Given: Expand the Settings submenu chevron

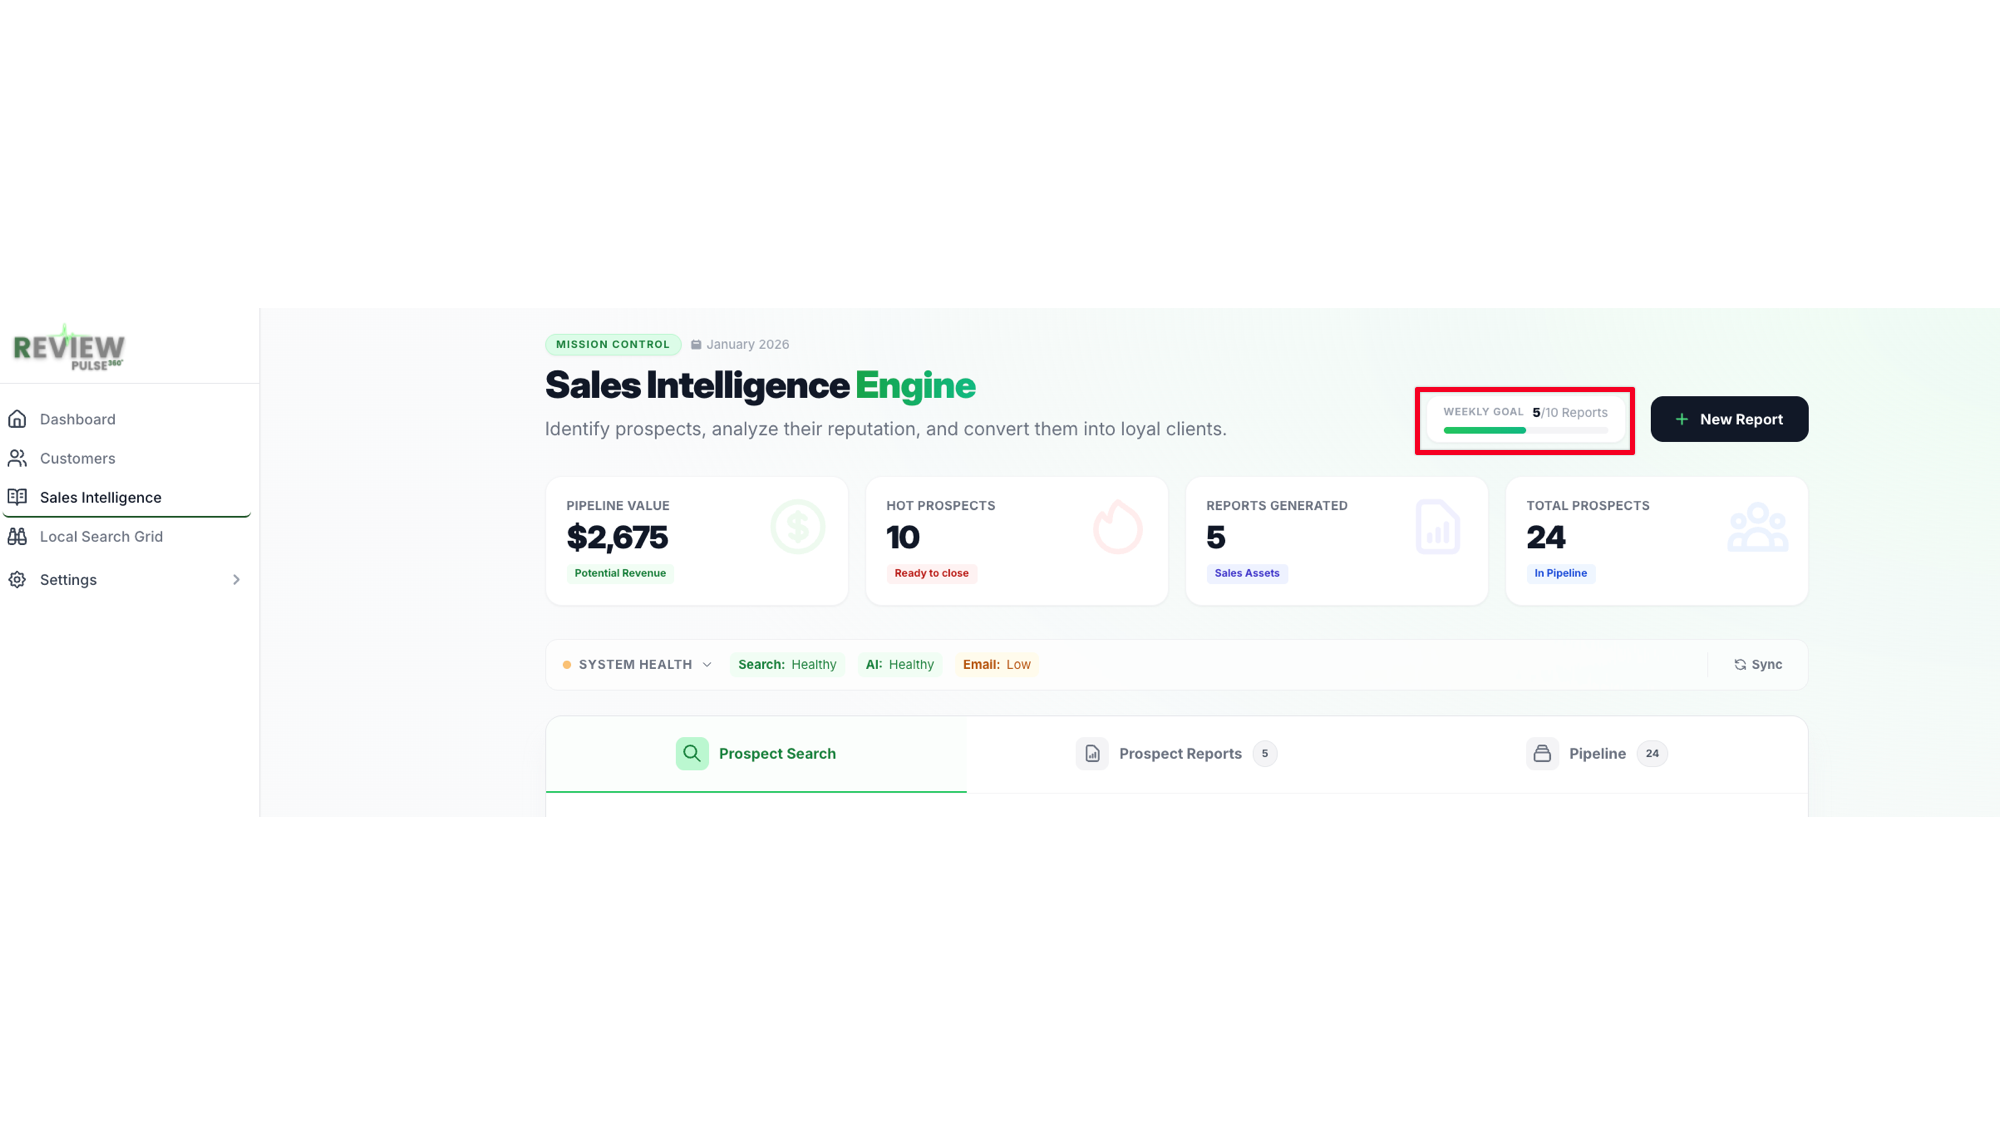Looking at the screenshot, I should click(x=236, y=580).
